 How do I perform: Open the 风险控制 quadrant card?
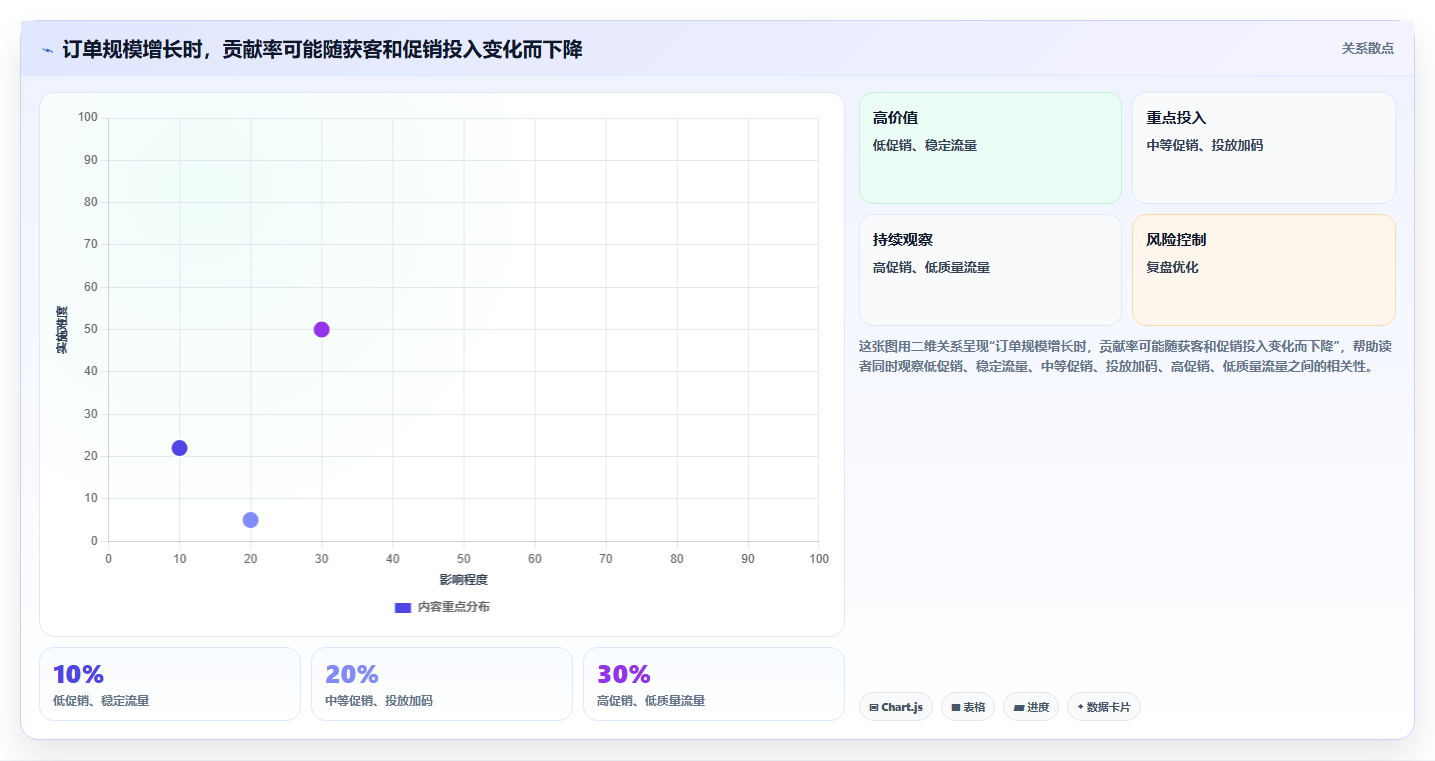[1264, 270]
